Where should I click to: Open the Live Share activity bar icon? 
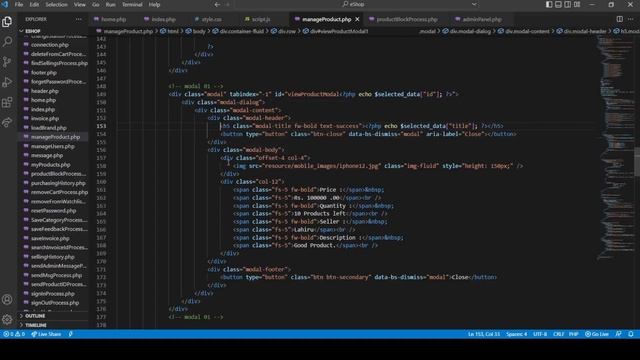[7, 122]
